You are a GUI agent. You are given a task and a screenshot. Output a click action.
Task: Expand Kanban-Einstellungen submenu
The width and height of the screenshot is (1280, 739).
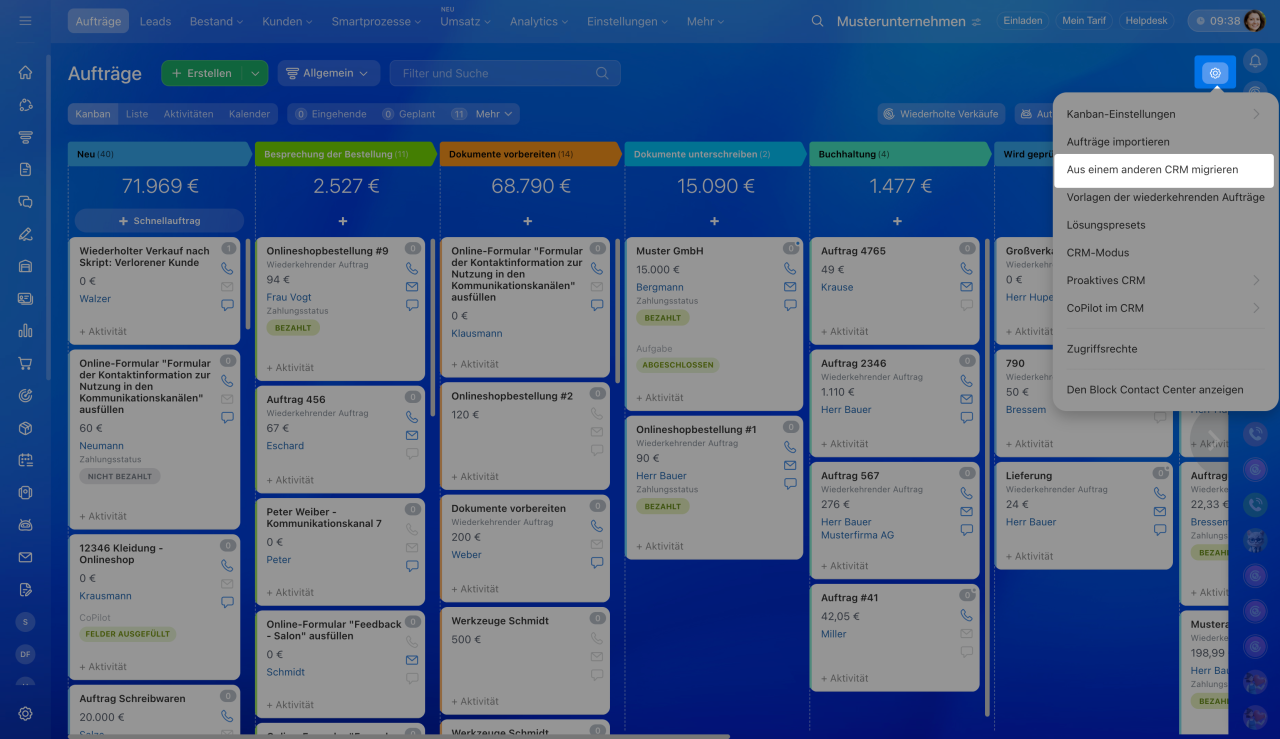1165,114
